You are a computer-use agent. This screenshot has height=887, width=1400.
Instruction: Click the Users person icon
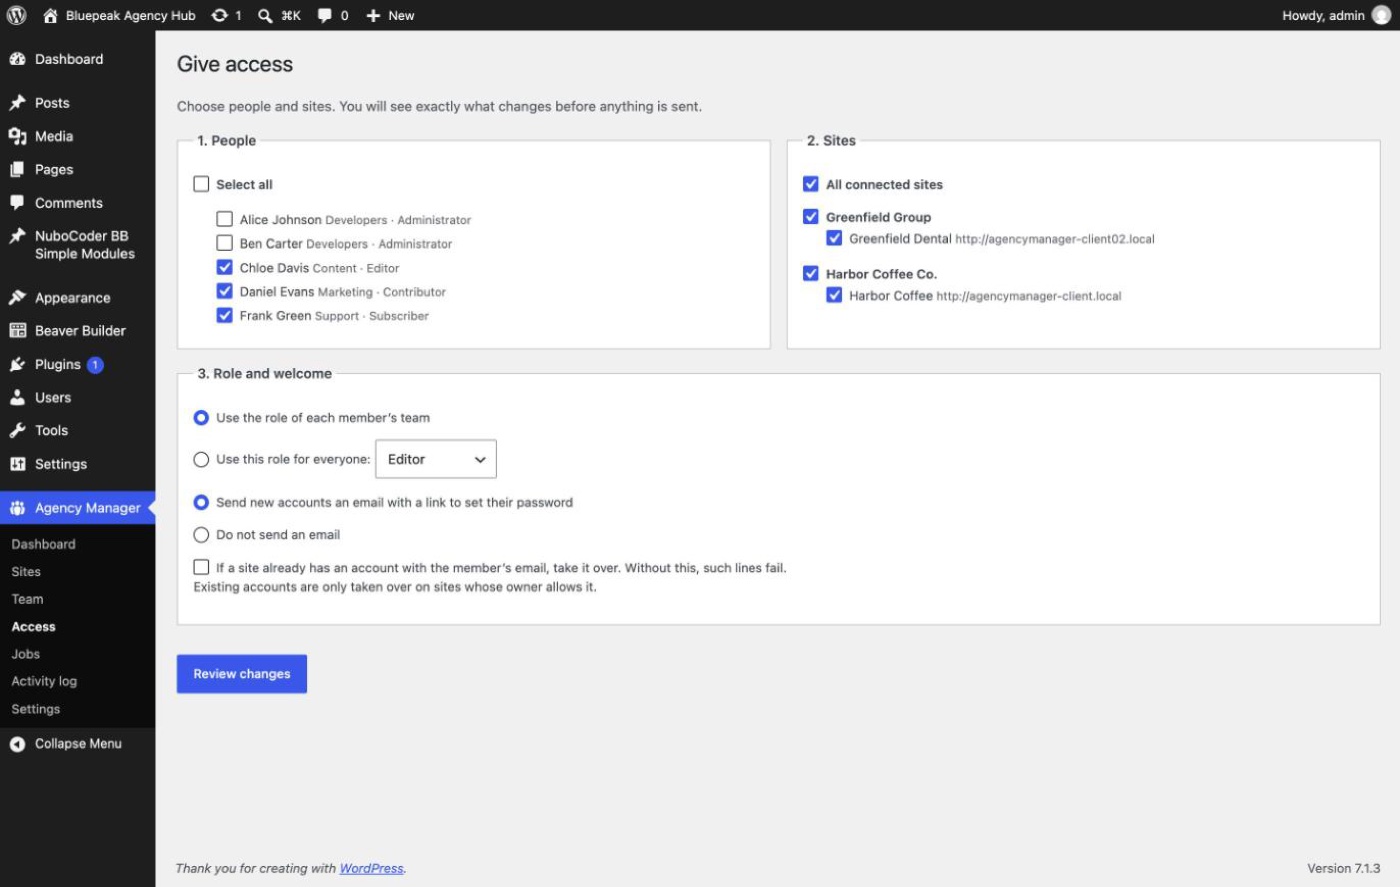pyautogui.click(x=17, y=398)
